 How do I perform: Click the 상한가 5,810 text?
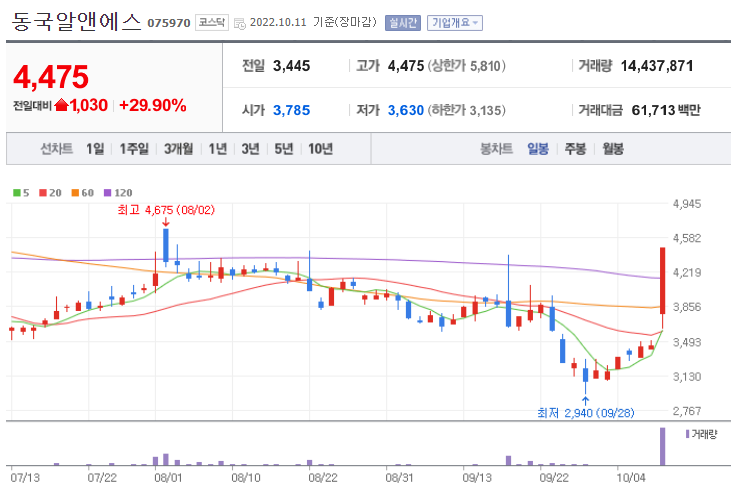pyautogui.click(x=466, y=66)
